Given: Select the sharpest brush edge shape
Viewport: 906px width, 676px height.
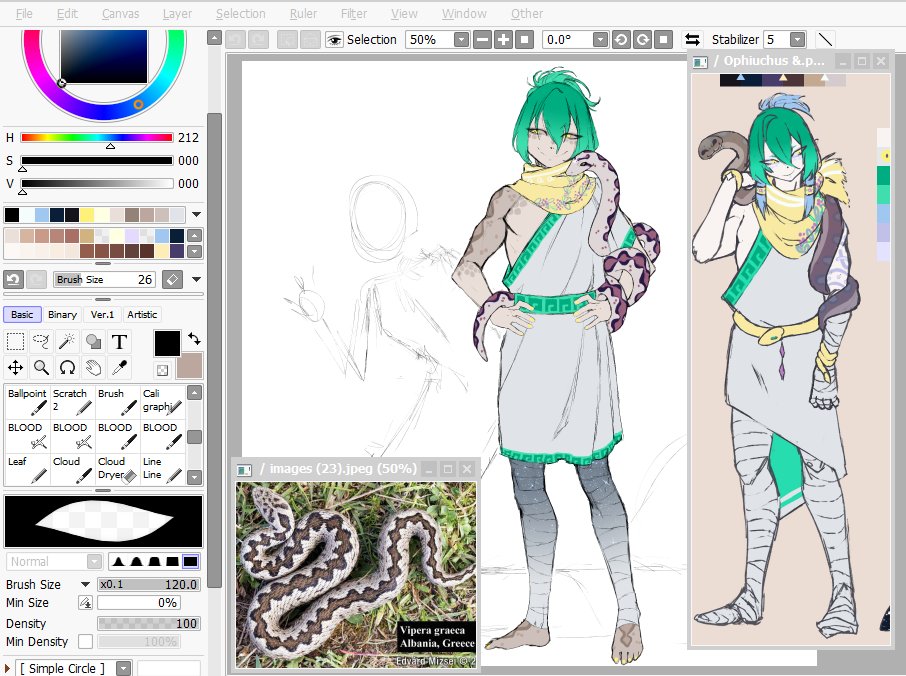Looking at the screenshot, I should pos(118,561).
